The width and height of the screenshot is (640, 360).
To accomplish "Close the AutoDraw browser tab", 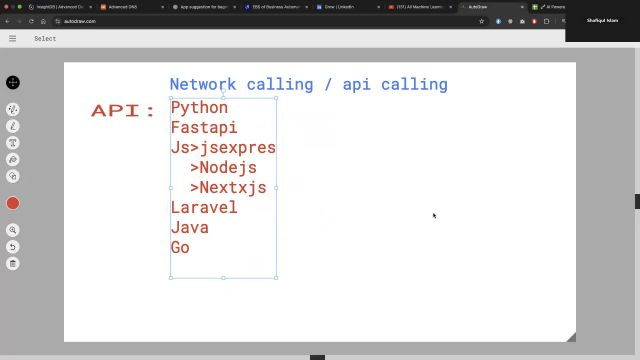I will 522,7.
